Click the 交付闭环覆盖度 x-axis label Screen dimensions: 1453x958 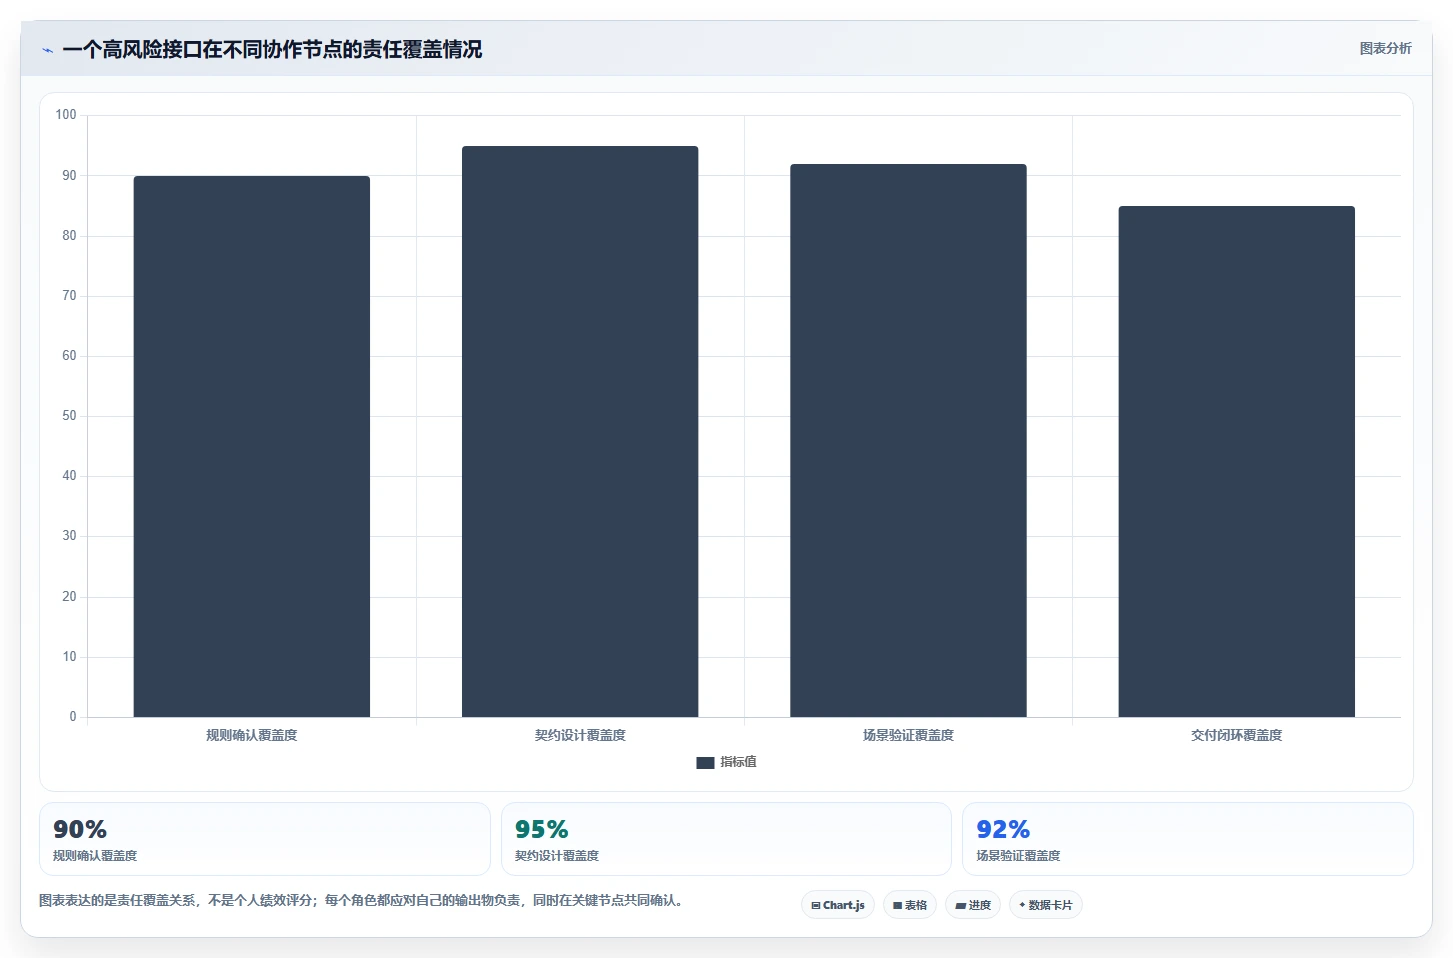tap(1236, 735)
